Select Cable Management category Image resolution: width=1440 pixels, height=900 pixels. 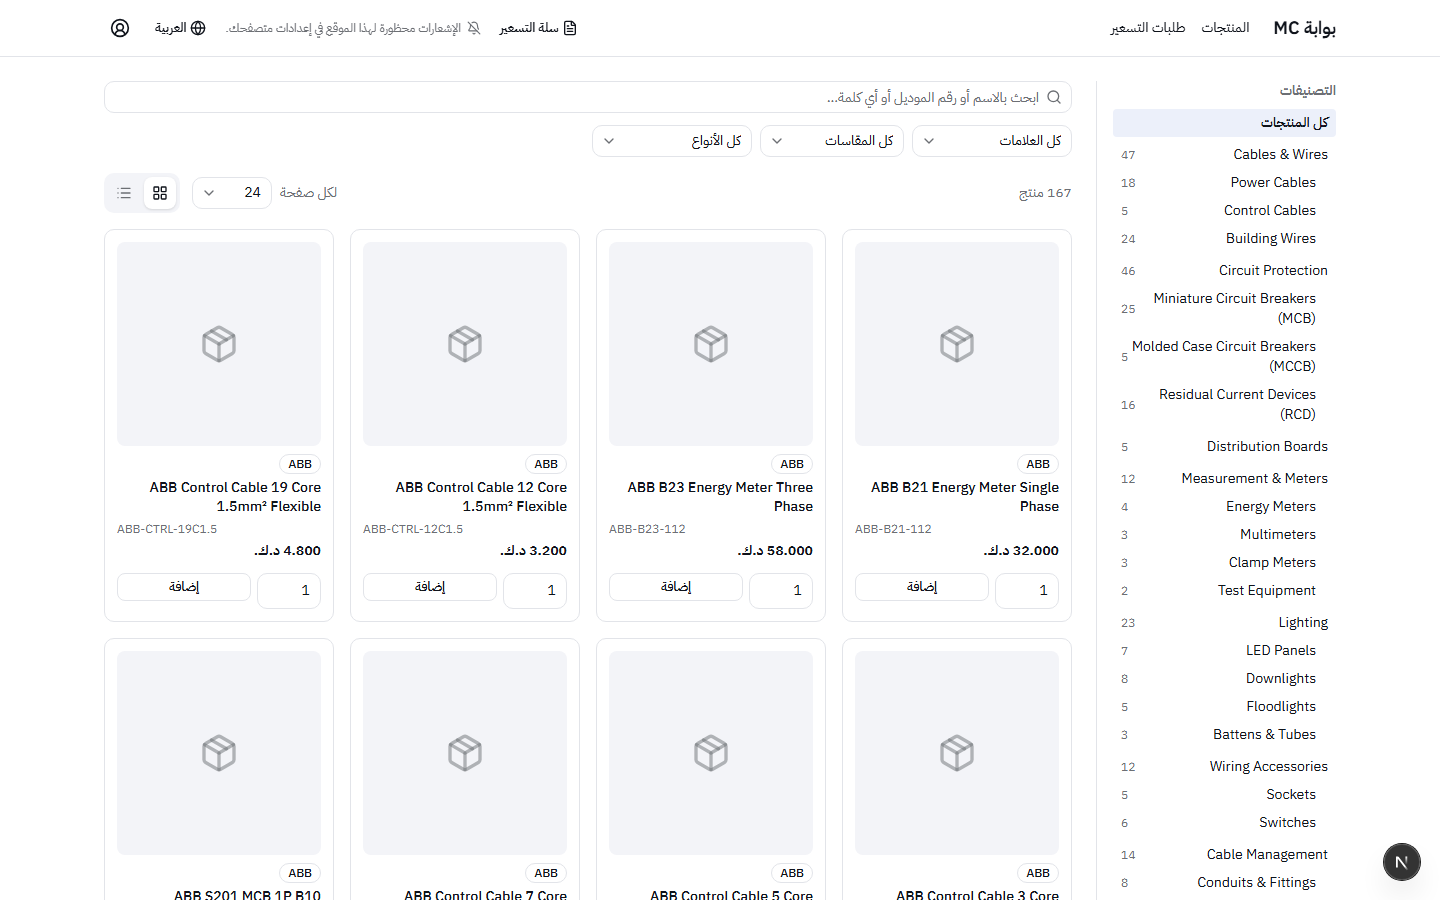pyautogui.click(x=1224, y=854)
